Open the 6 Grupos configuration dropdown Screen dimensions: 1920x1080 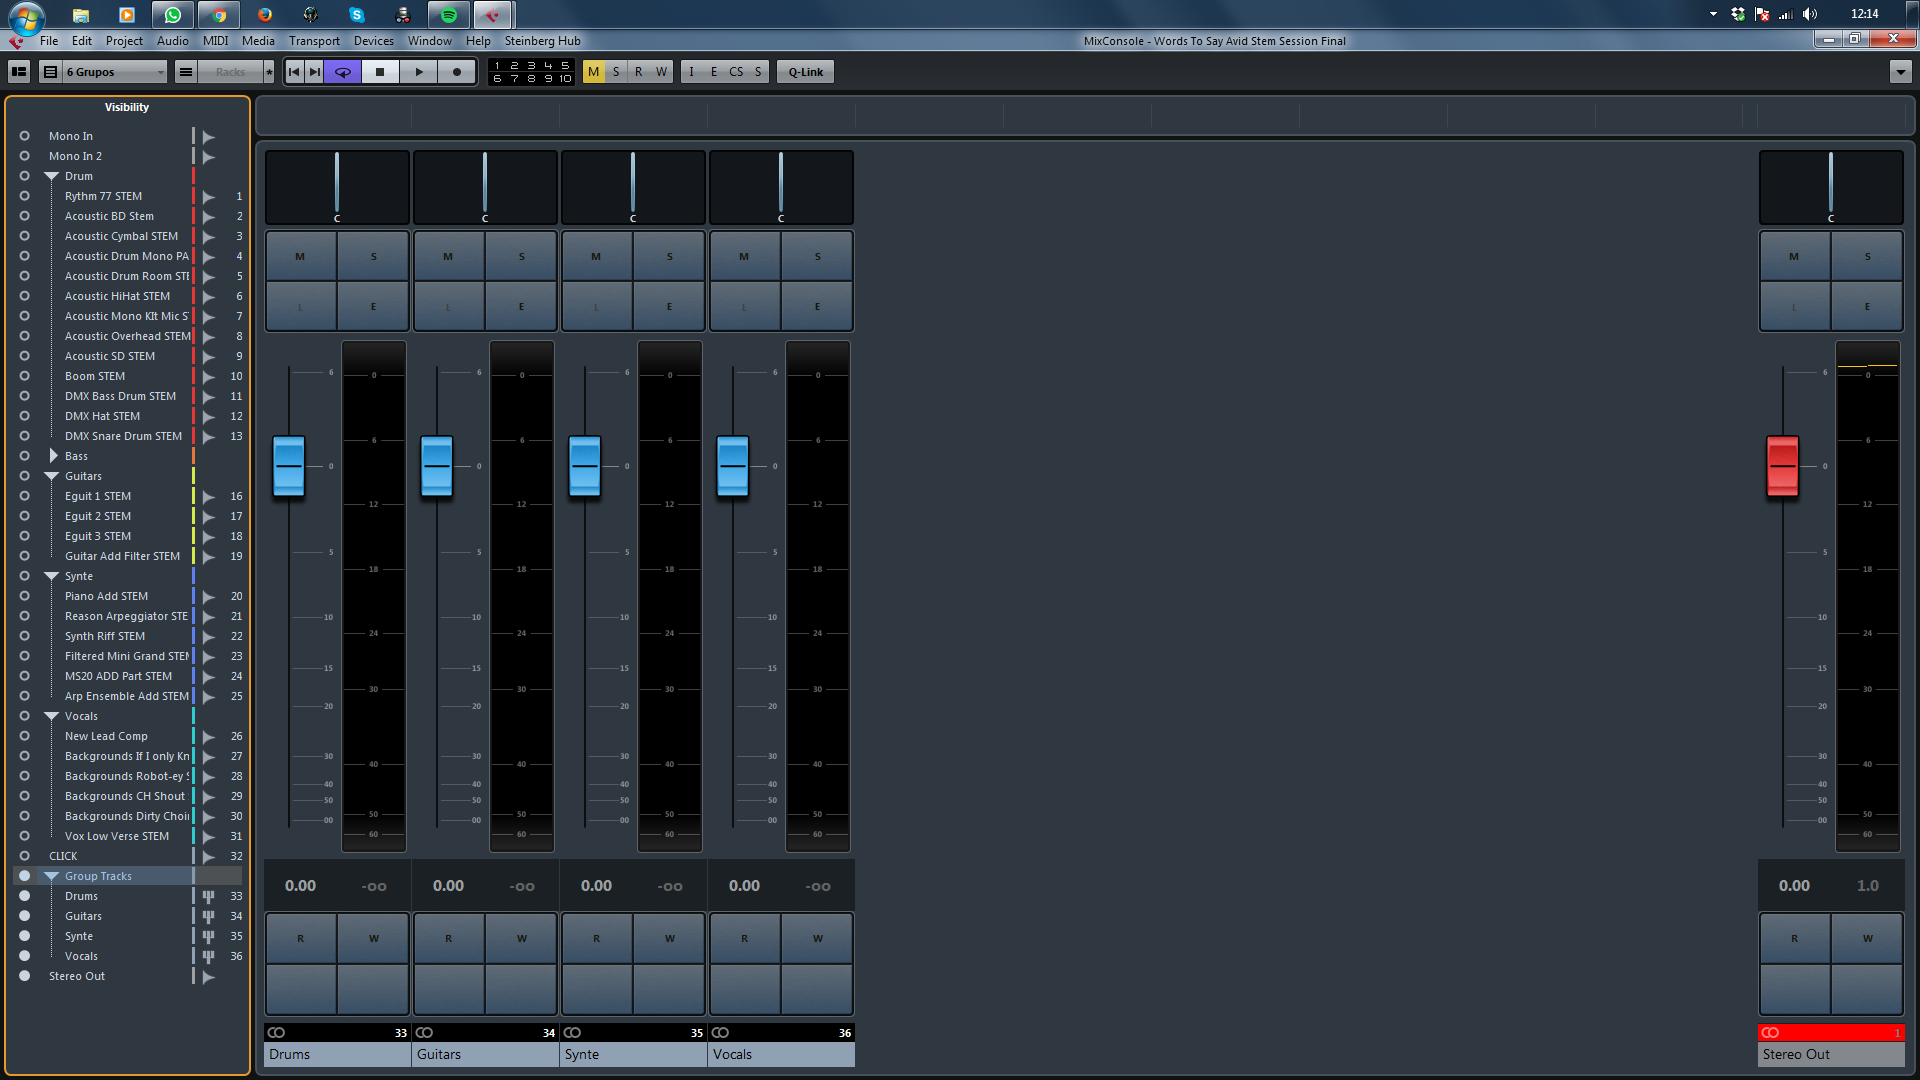[113, 72]
